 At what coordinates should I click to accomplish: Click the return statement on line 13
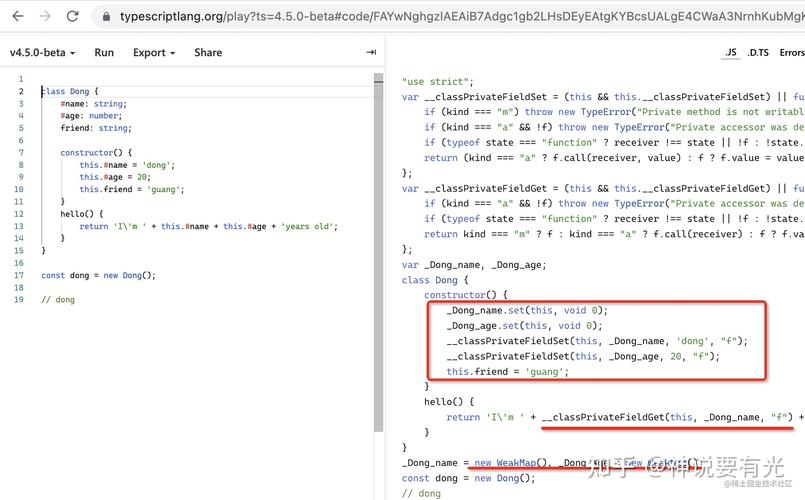[209, 226]
